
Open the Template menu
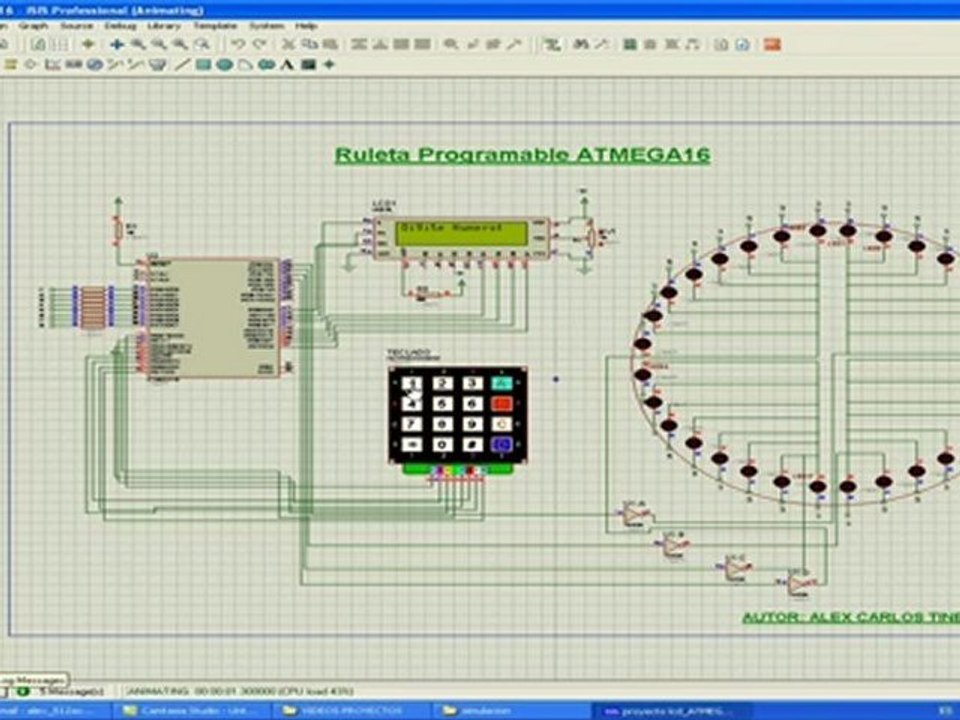point(215,26)
